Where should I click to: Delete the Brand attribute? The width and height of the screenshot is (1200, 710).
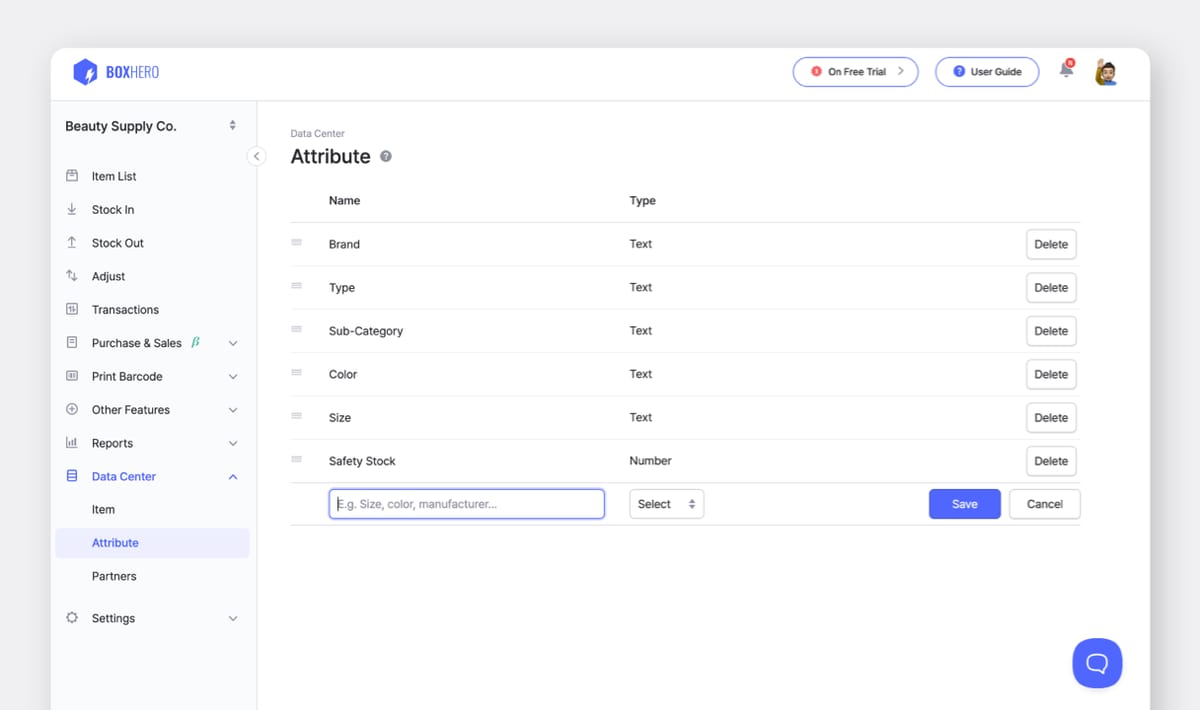[x=1051, y=243]
